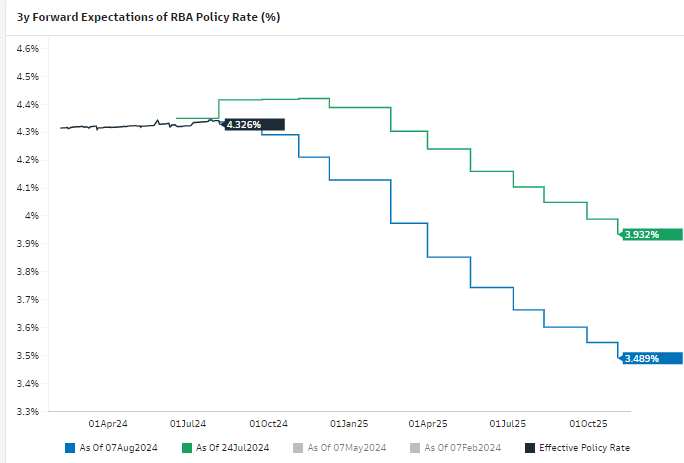Click the green swatch for 24Jul2024 series
The width and height of the screenshot is (684, 463).
[184, 447]
